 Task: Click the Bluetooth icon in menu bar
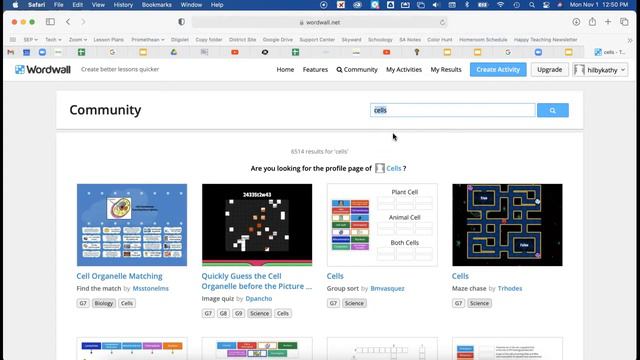467,5
